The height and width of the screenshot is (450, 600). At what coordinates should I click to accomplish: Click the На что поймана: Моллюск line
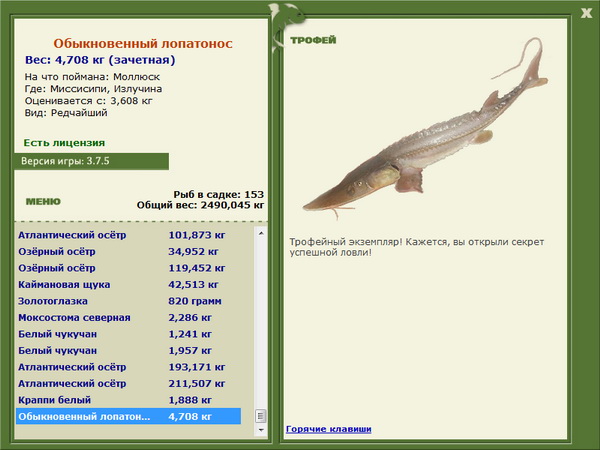pos(92,77)
